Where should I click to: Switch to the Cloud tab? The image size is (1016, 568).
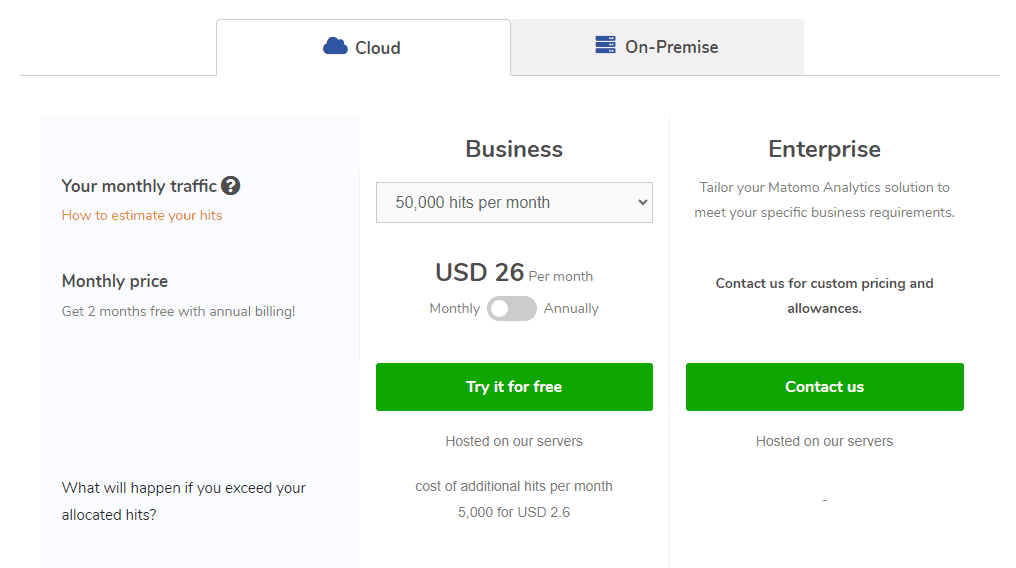tap(363, 47)
